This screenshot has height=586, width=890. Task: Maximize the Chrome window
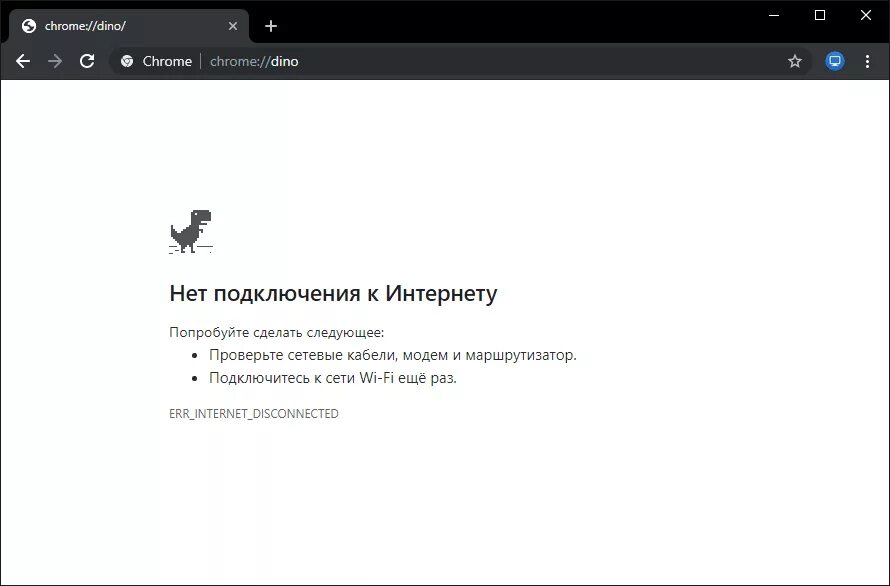point(819,15)
